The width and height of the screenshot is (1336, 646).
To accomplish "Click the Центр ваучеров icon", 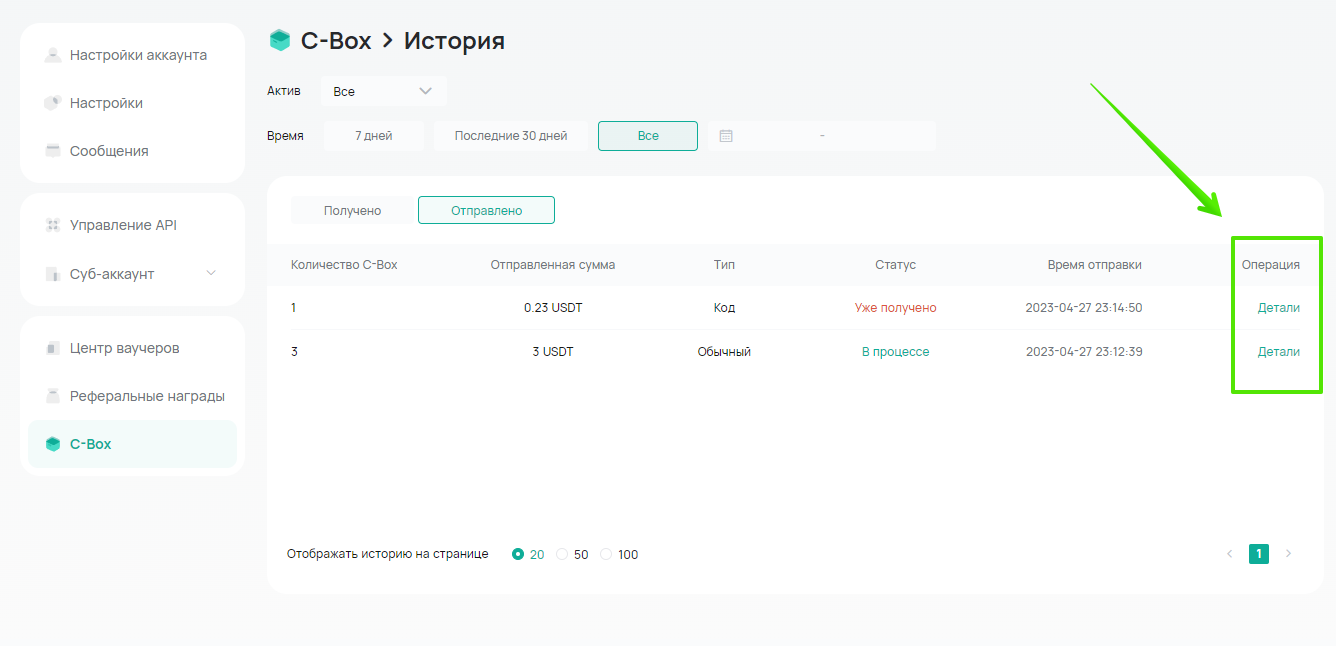I will pyautogui.click(x=53, y=348).
